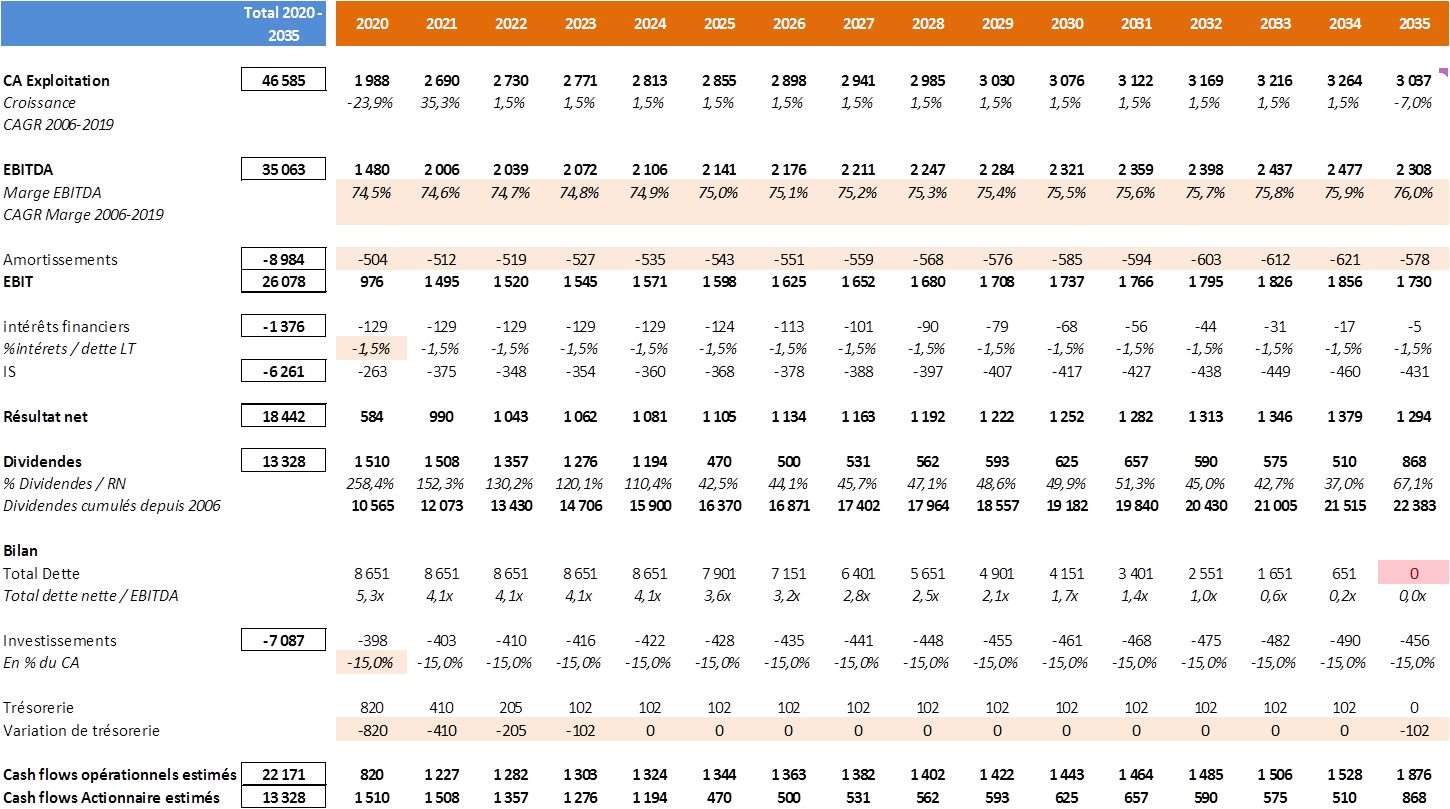
Task: Click the 2027 year header cell
Action: [x=858, y=23]
